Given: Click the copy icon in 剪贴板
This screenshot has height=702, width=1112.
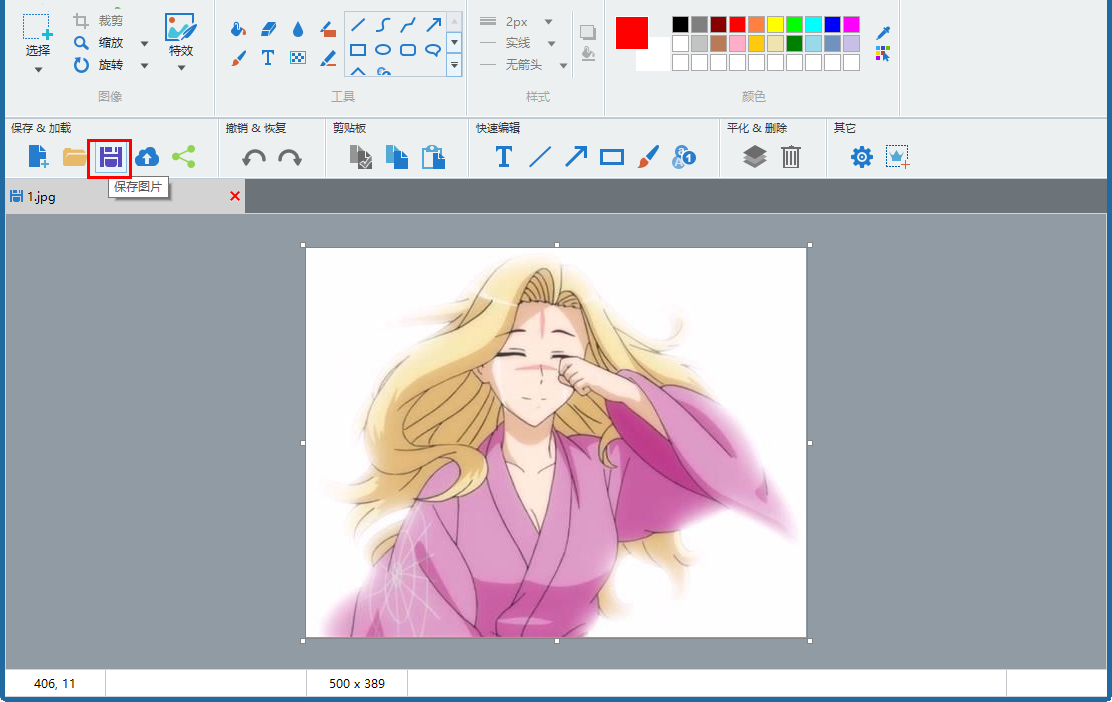Looking at the screenshot, I should point(397,157).
